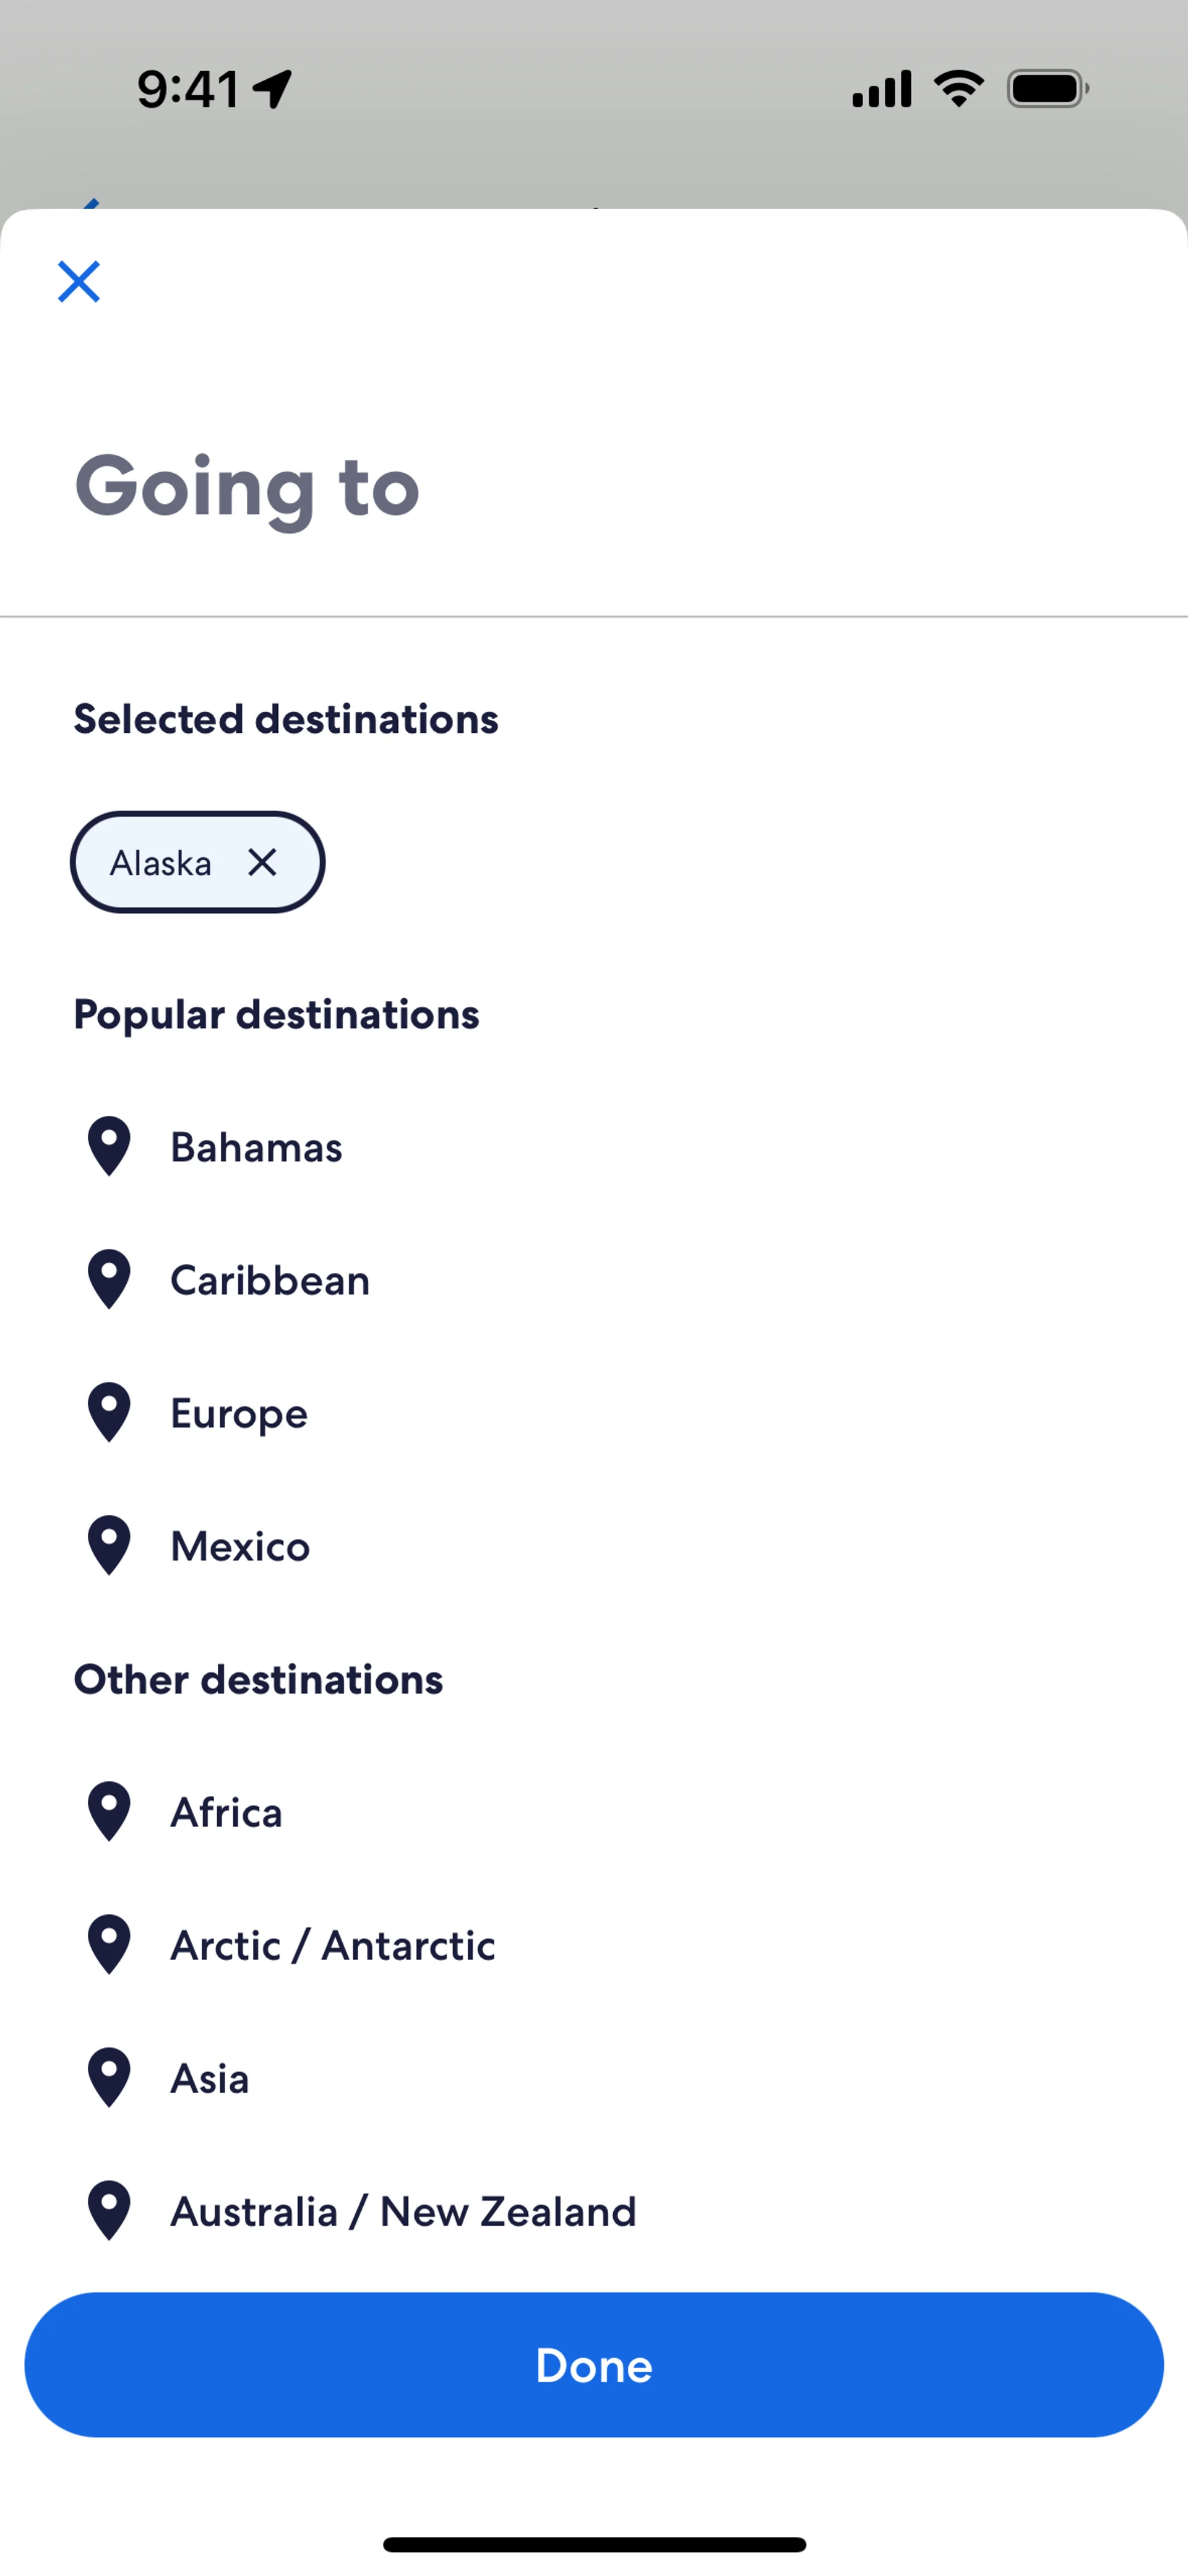
Task: Add Europe to selected destinations
Action: [239, 1413]
